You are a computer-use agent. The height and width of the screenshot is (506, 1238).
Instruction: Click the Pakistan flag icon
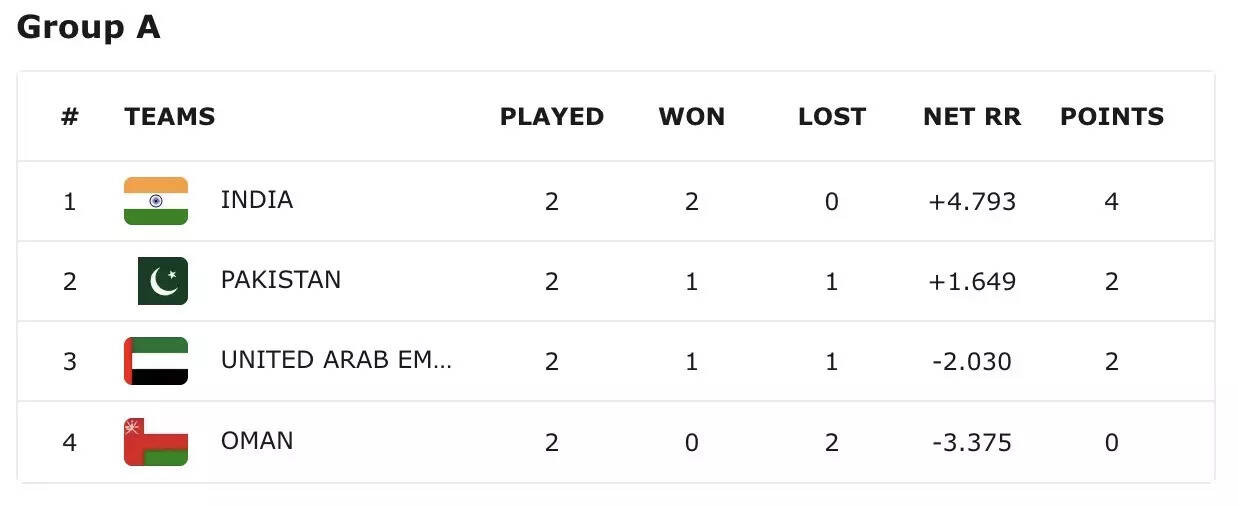(162, 281)
